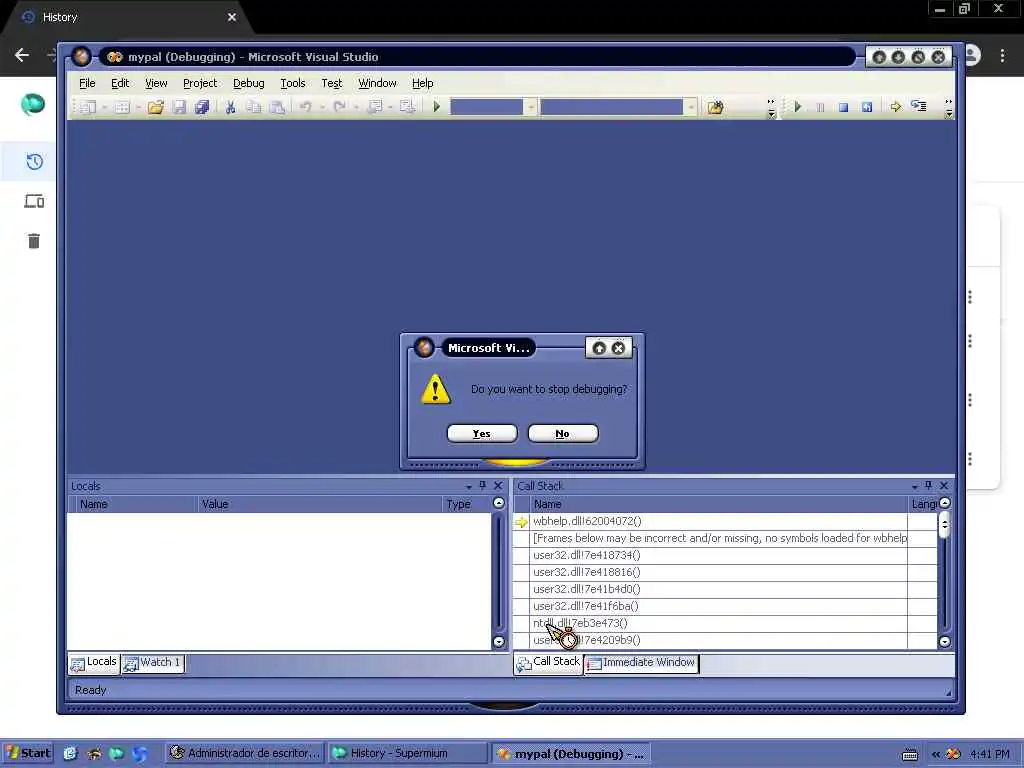Open the Help menu
Screen dimensions: 1024x768
(x=423, y=83)
